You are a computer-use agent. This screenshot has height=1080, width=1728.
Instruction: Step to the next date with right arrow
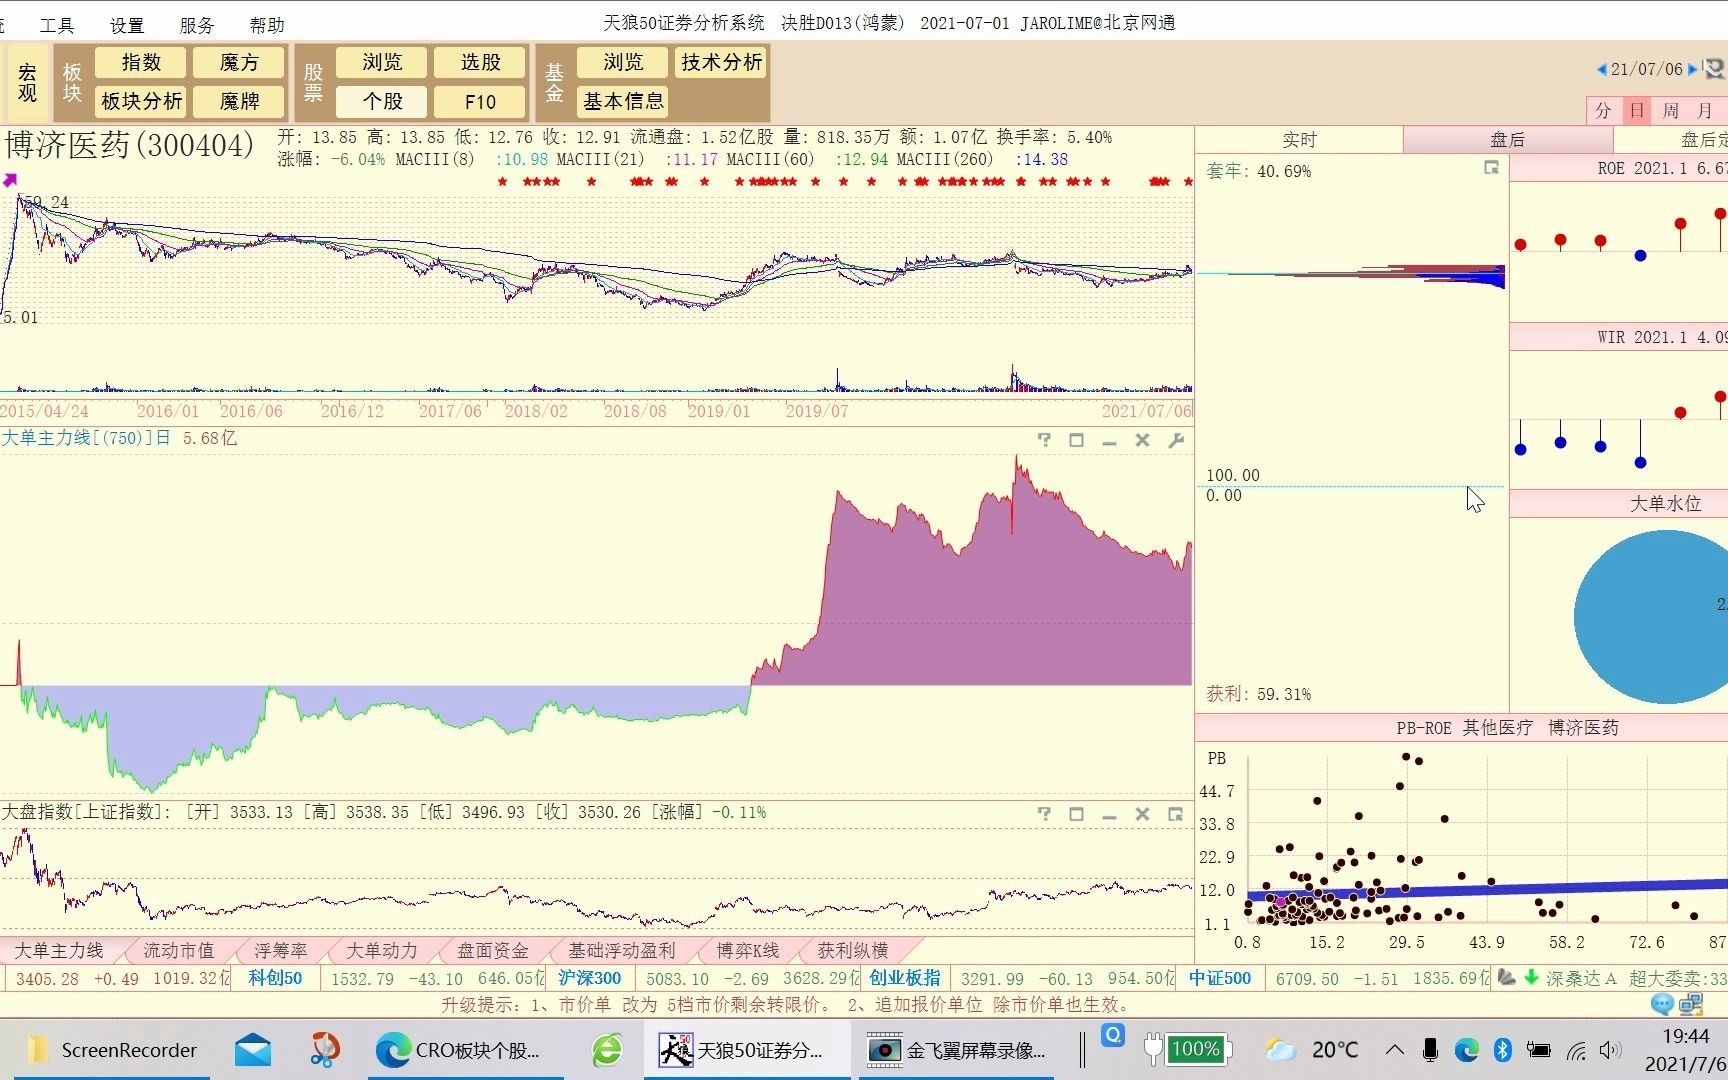[1692, 69]
